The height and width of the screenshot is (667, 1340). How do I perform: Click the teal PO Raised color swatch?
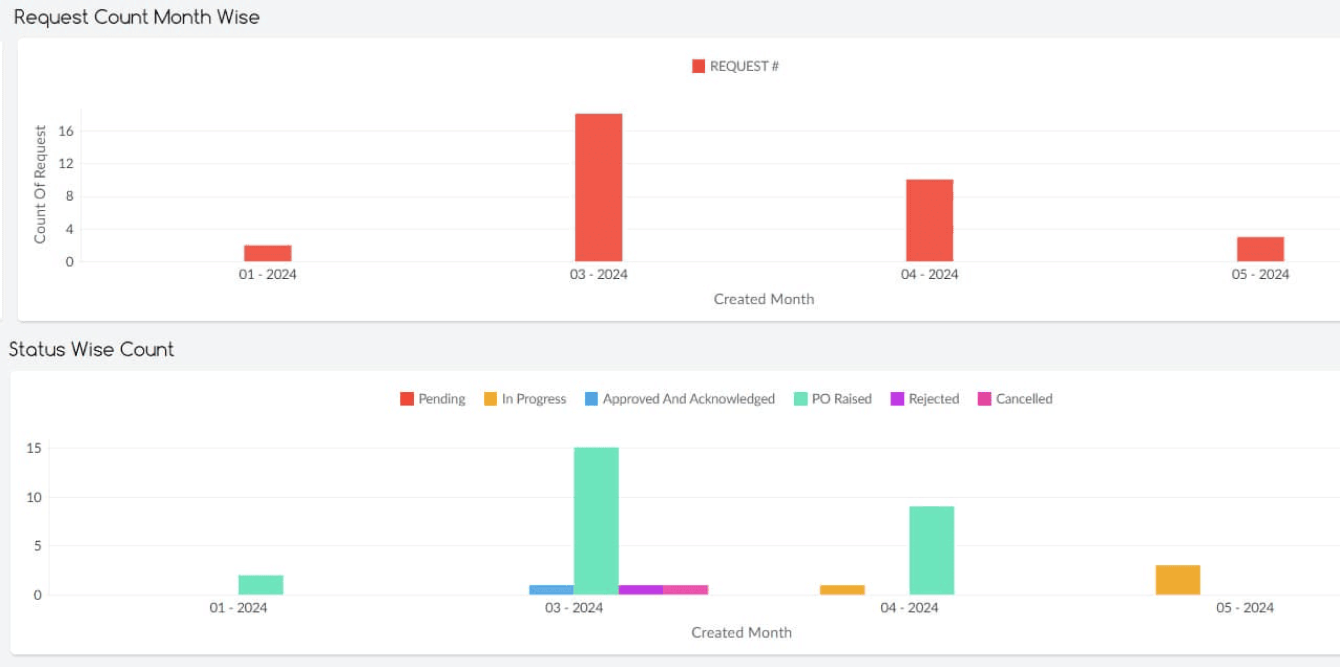(800, 399)
